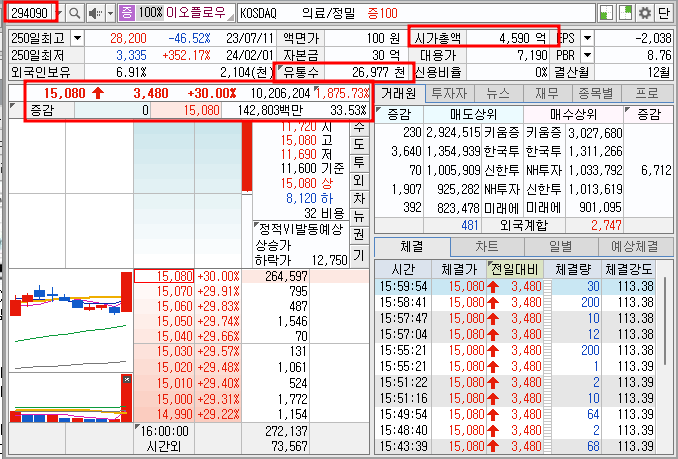Open the 재무 tab
This screenshot has width=678, height=459.
tap(547, 93)
